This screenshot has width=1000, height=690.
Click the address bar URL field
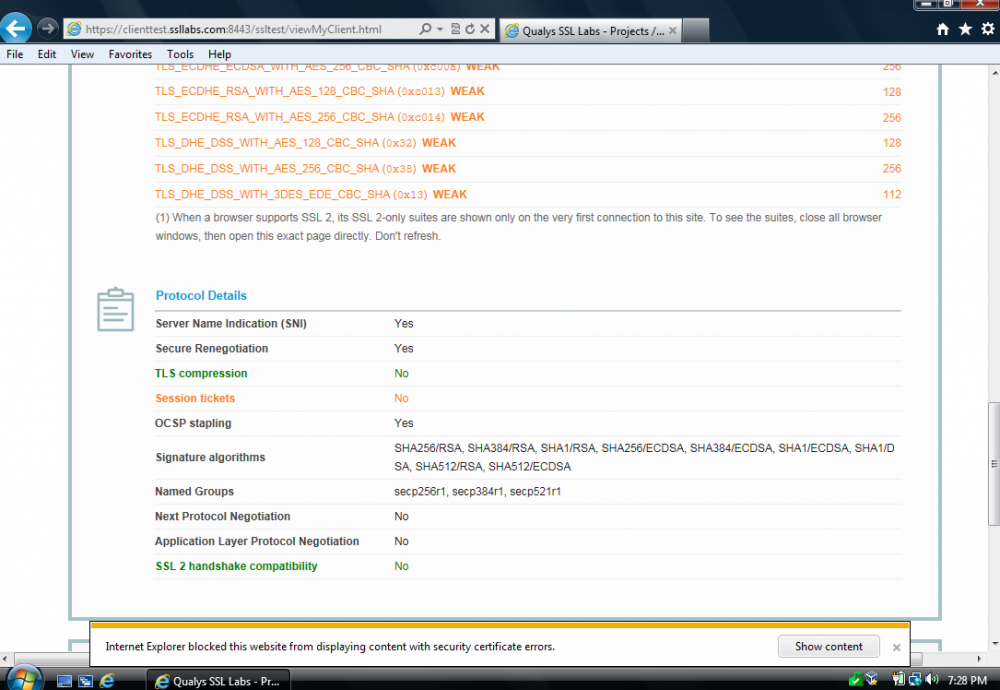point(240,30)
